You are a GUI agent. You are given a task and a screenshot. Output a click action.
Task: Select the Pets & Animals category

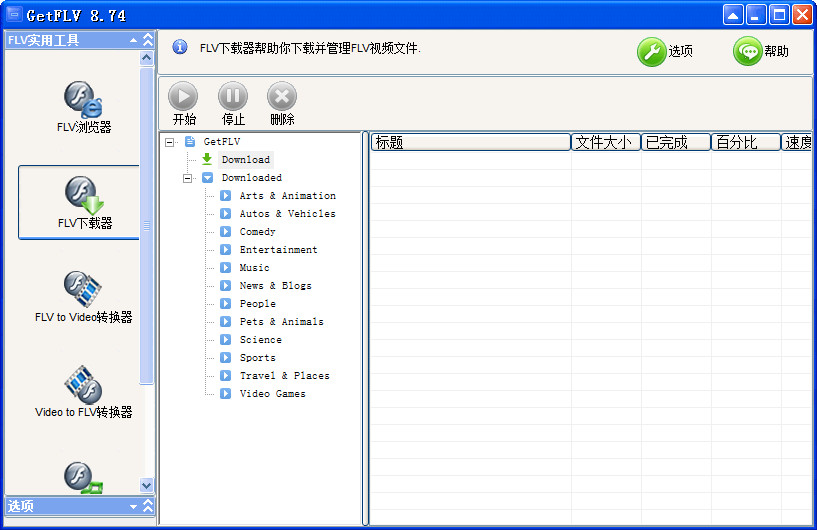281,322
